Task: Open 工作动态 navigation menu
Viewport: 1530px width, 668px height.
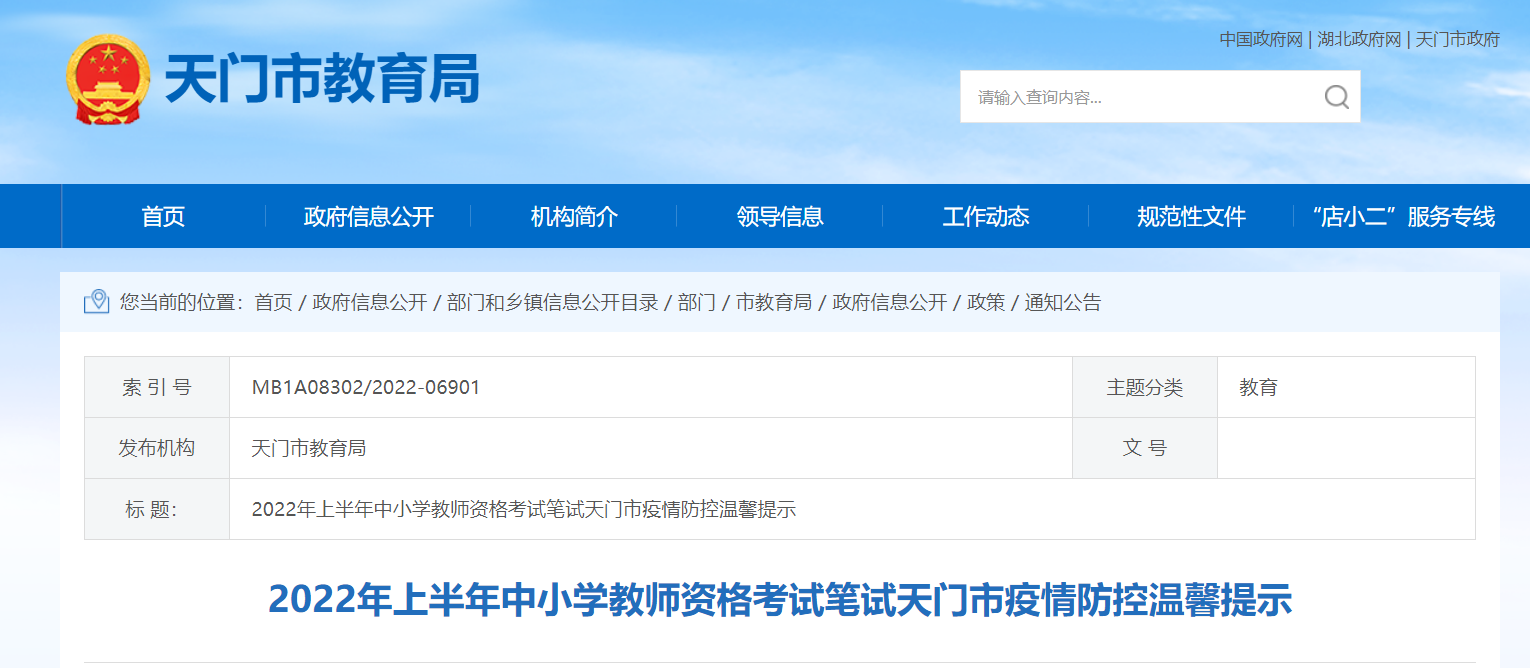Action: tap(986, 216)
